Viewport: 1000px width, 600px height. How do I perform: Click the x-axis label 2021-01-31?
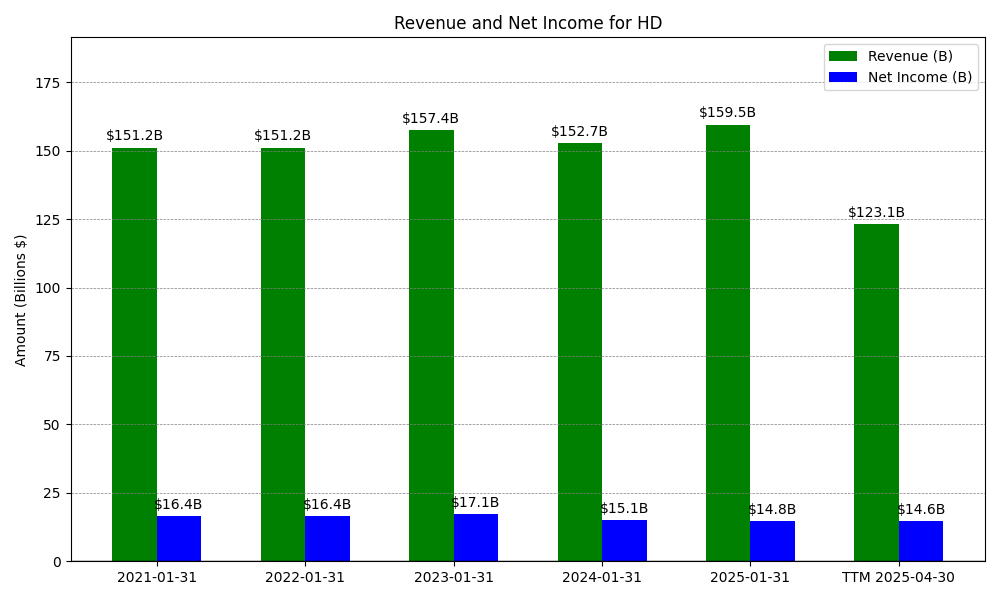point(157,578)
